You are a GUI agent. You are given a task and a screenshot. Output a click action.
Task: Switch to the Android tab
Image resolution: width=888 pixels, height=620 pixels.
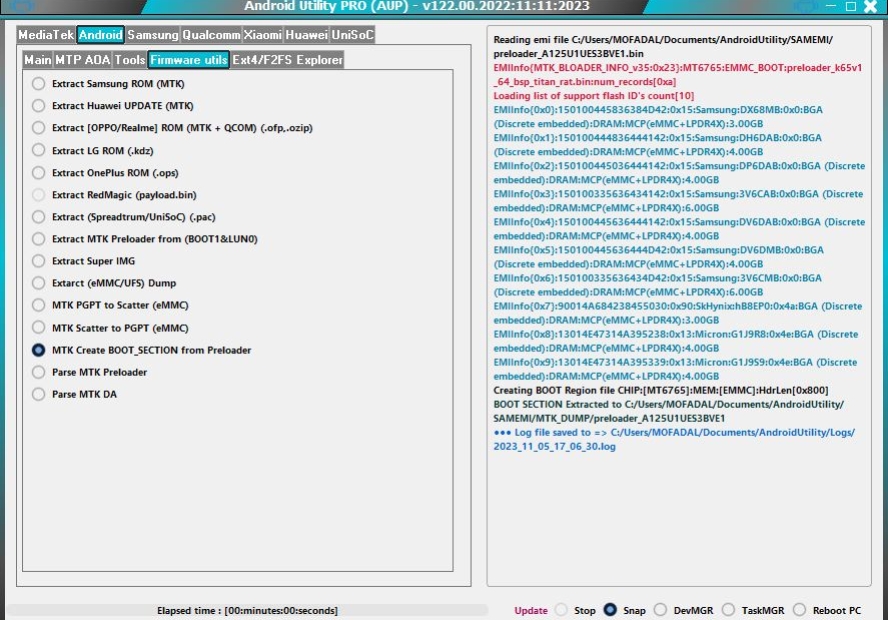(x=100, y=35)
